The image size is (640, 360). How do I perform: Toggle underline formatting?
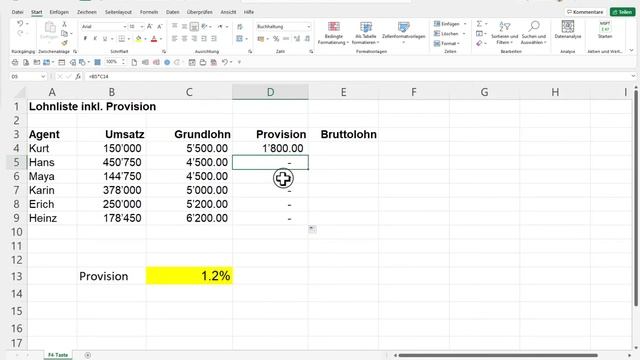click(105, 39)
